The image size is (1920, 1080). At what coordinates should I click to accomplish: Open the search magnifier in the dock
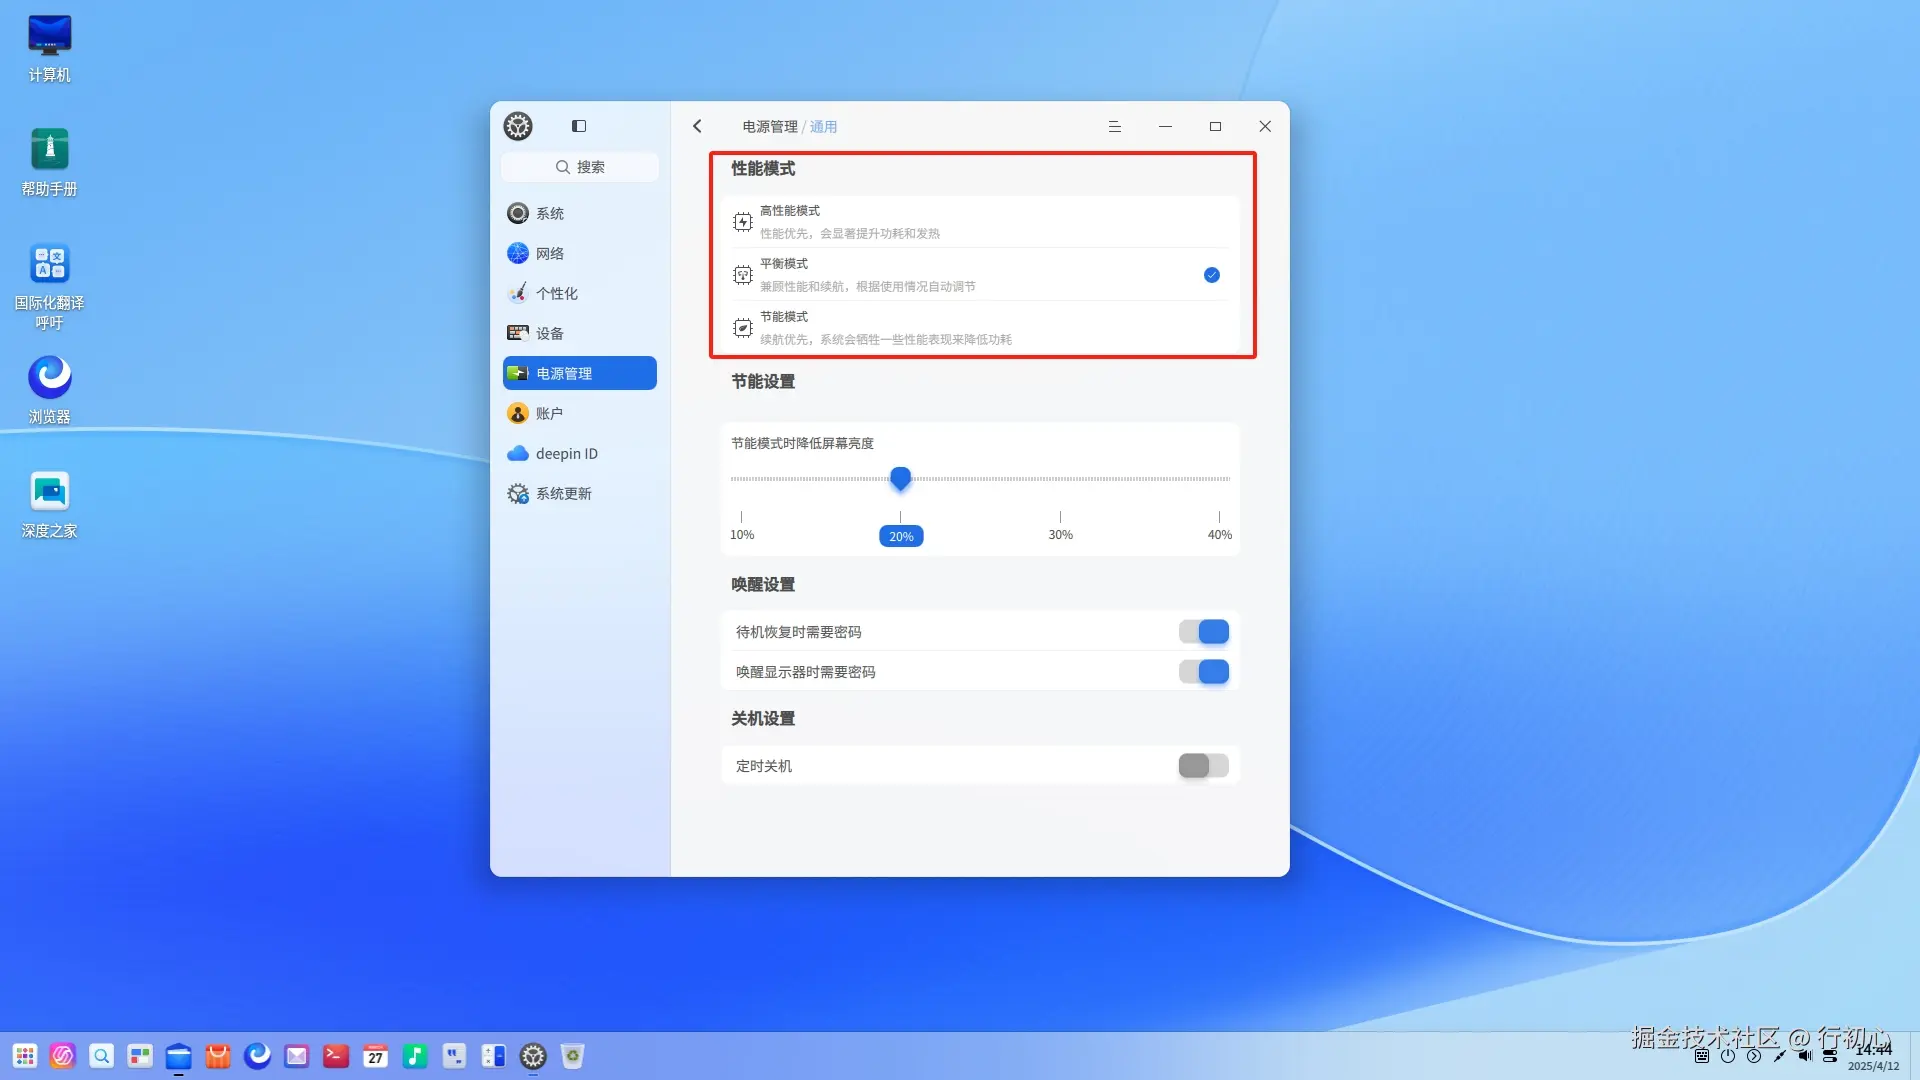101,1056
